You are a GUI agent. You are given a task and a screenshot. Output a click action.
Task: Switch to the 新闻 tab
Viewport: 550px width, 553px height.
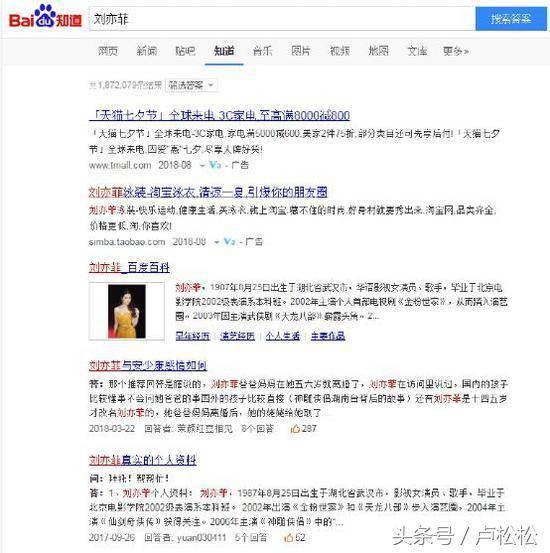pos(147,51)
